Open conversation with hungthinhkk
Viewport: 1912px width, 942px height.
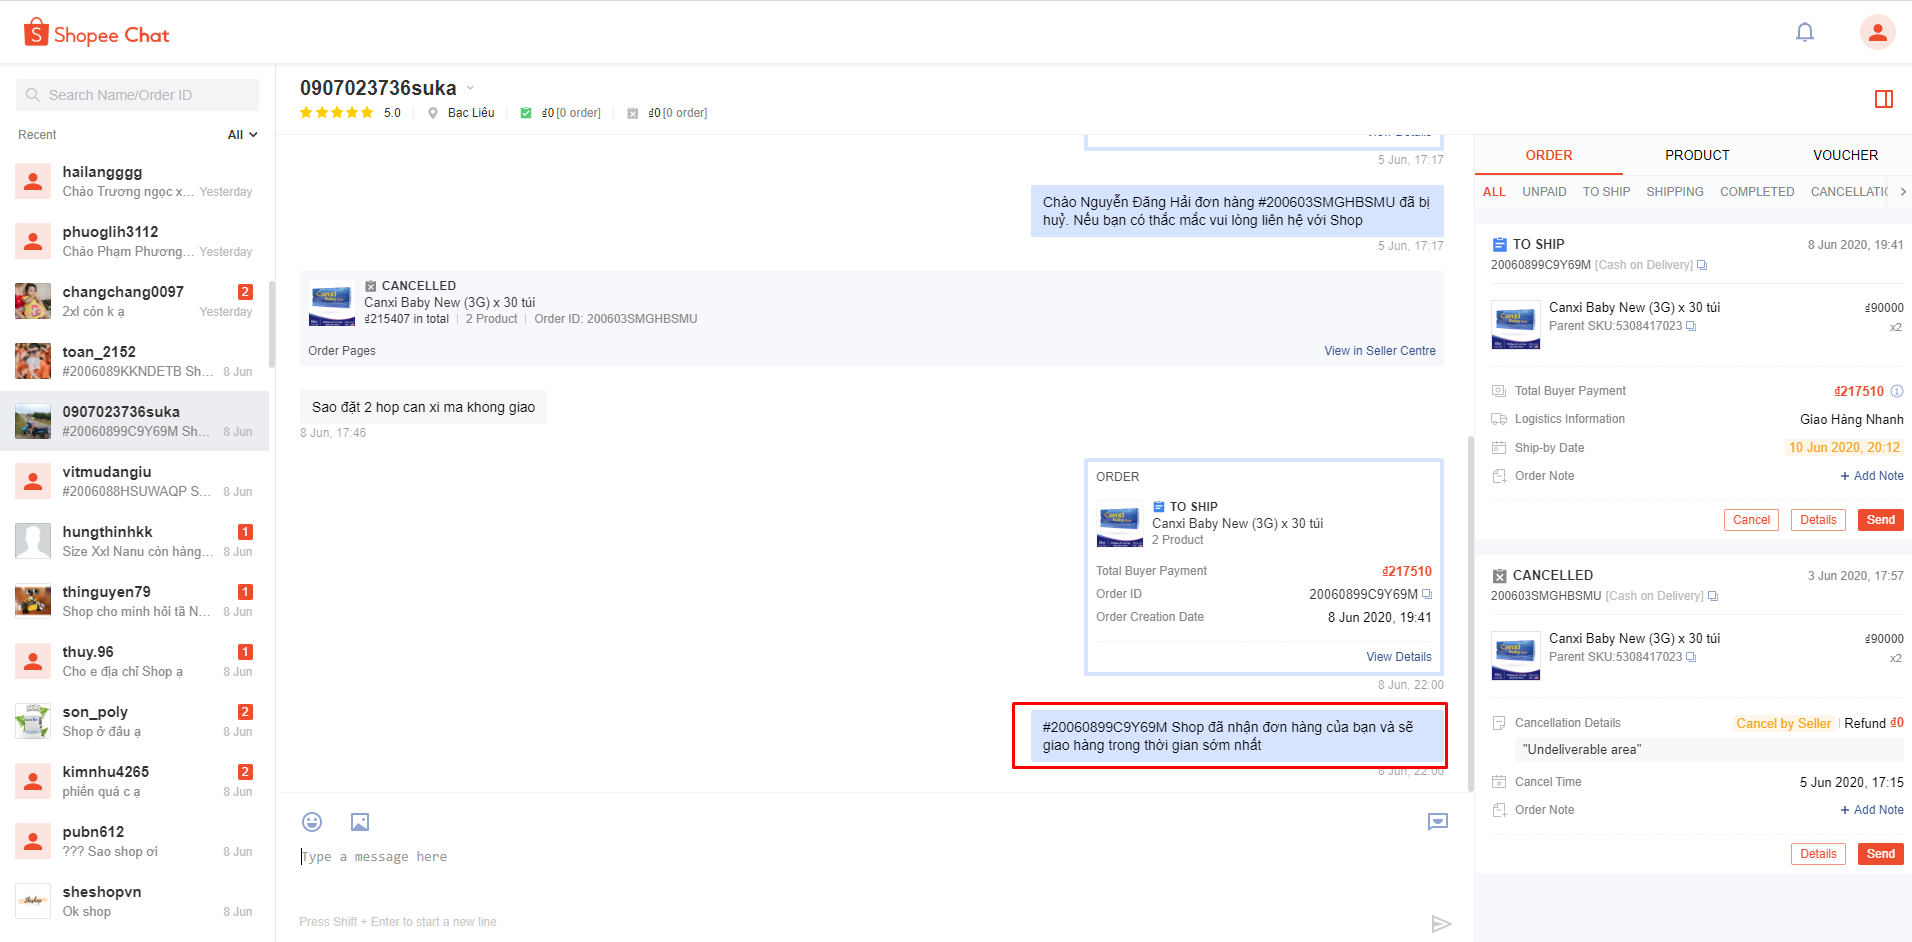tap(135, 541)
